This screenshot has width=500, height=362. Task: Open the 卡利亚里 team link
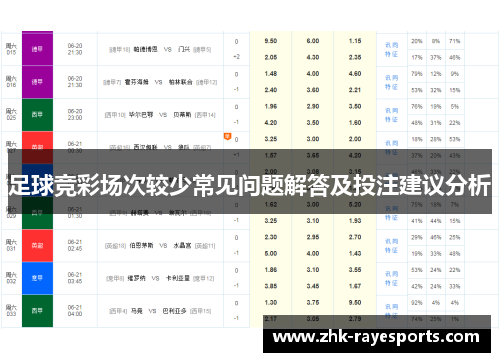(x=178, y=278)
